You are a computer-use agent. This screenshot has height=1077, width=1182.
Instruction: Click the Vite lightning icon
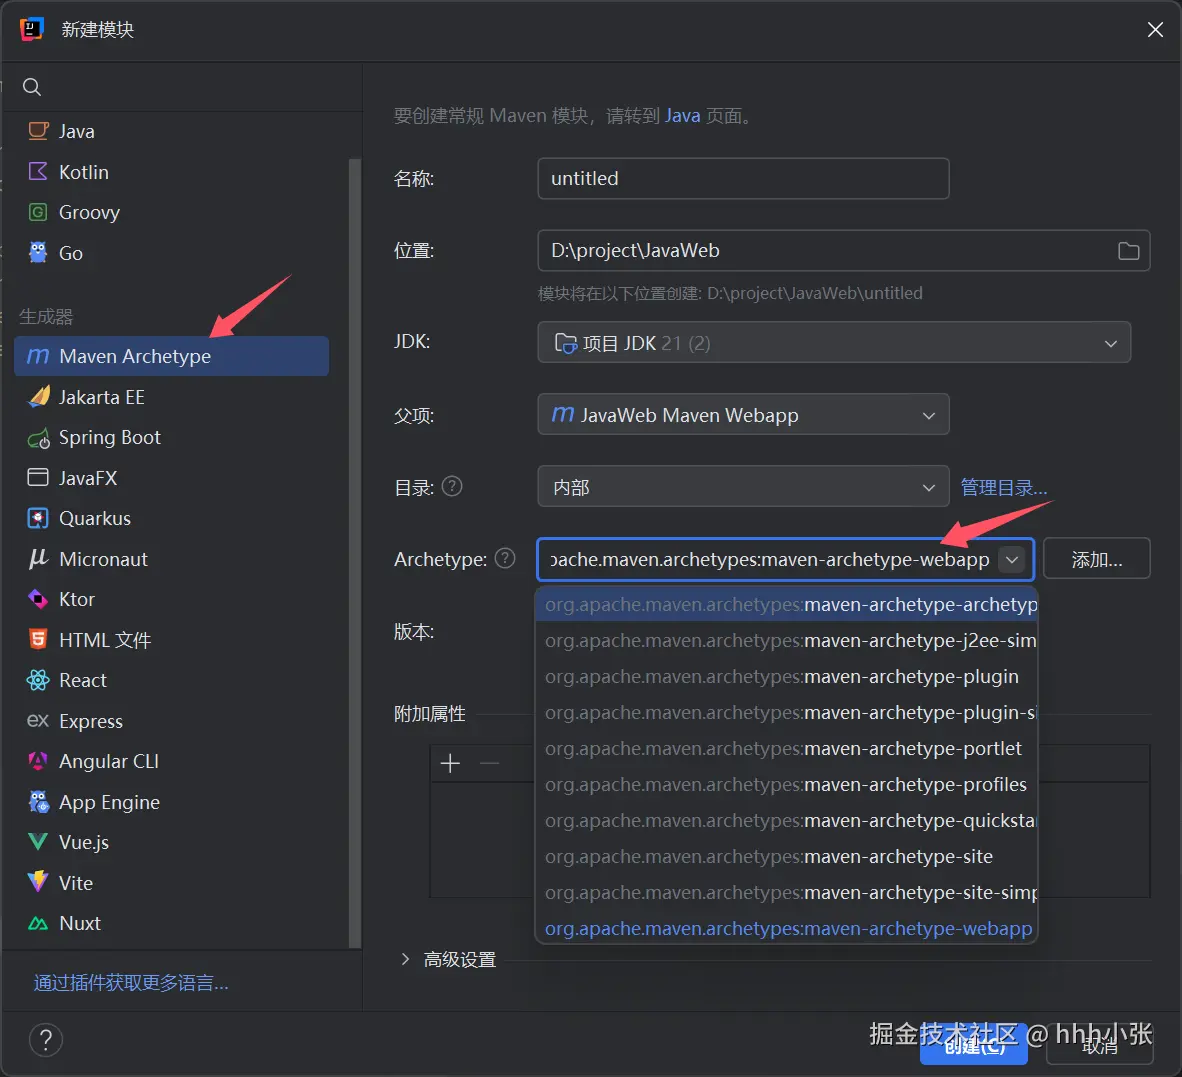coord(38,883)
